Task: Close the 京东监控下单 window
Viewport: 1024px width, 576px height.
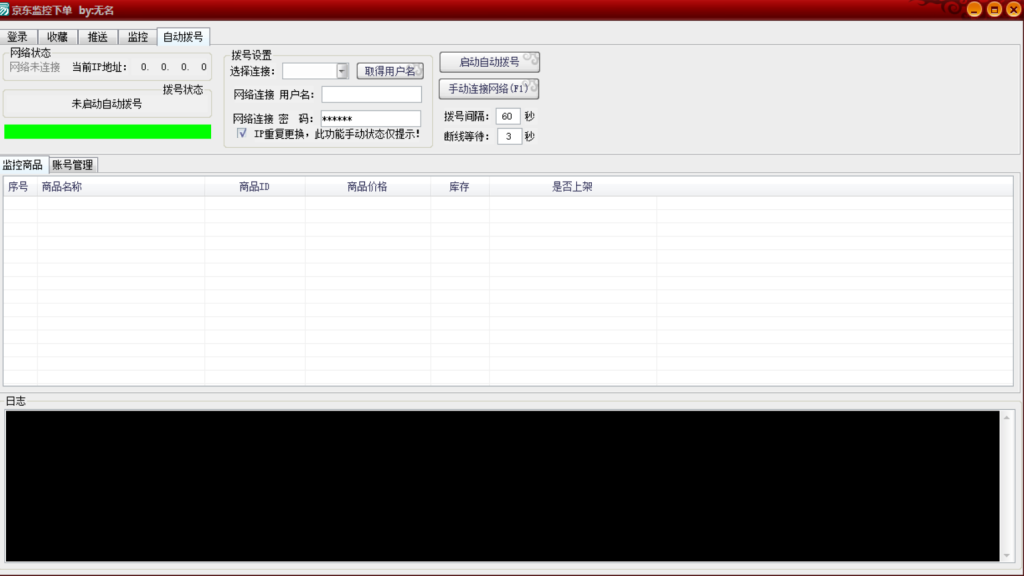Action: 1013,9
